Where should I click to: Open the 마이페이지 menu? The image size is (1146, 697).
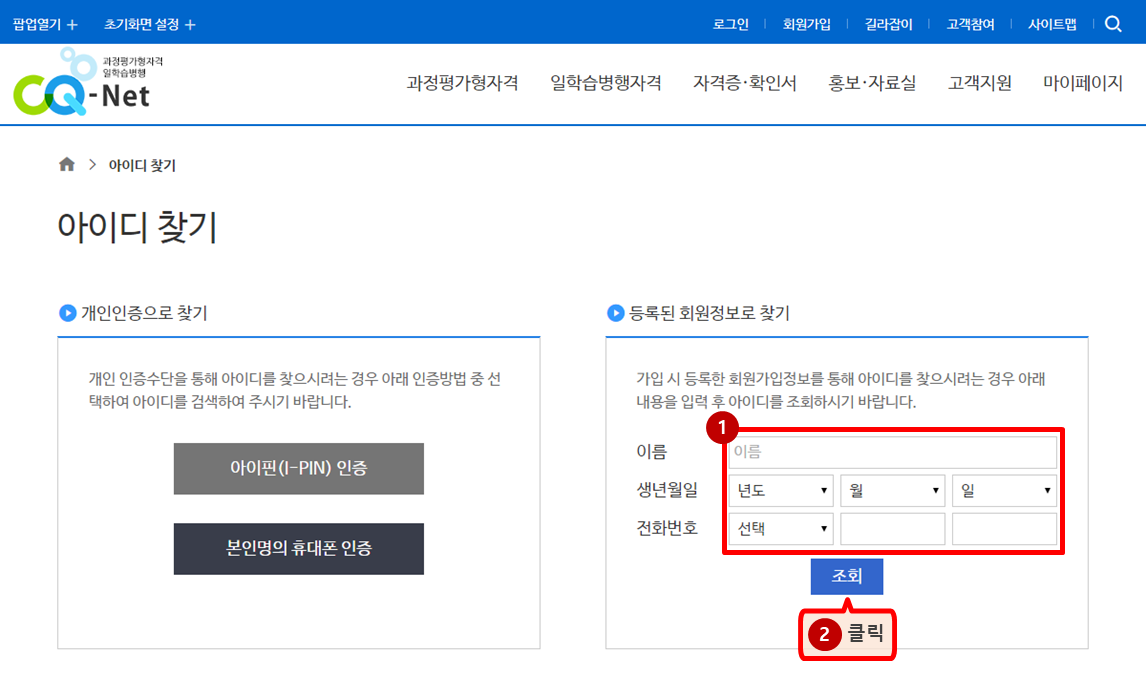click(1082, 83)
